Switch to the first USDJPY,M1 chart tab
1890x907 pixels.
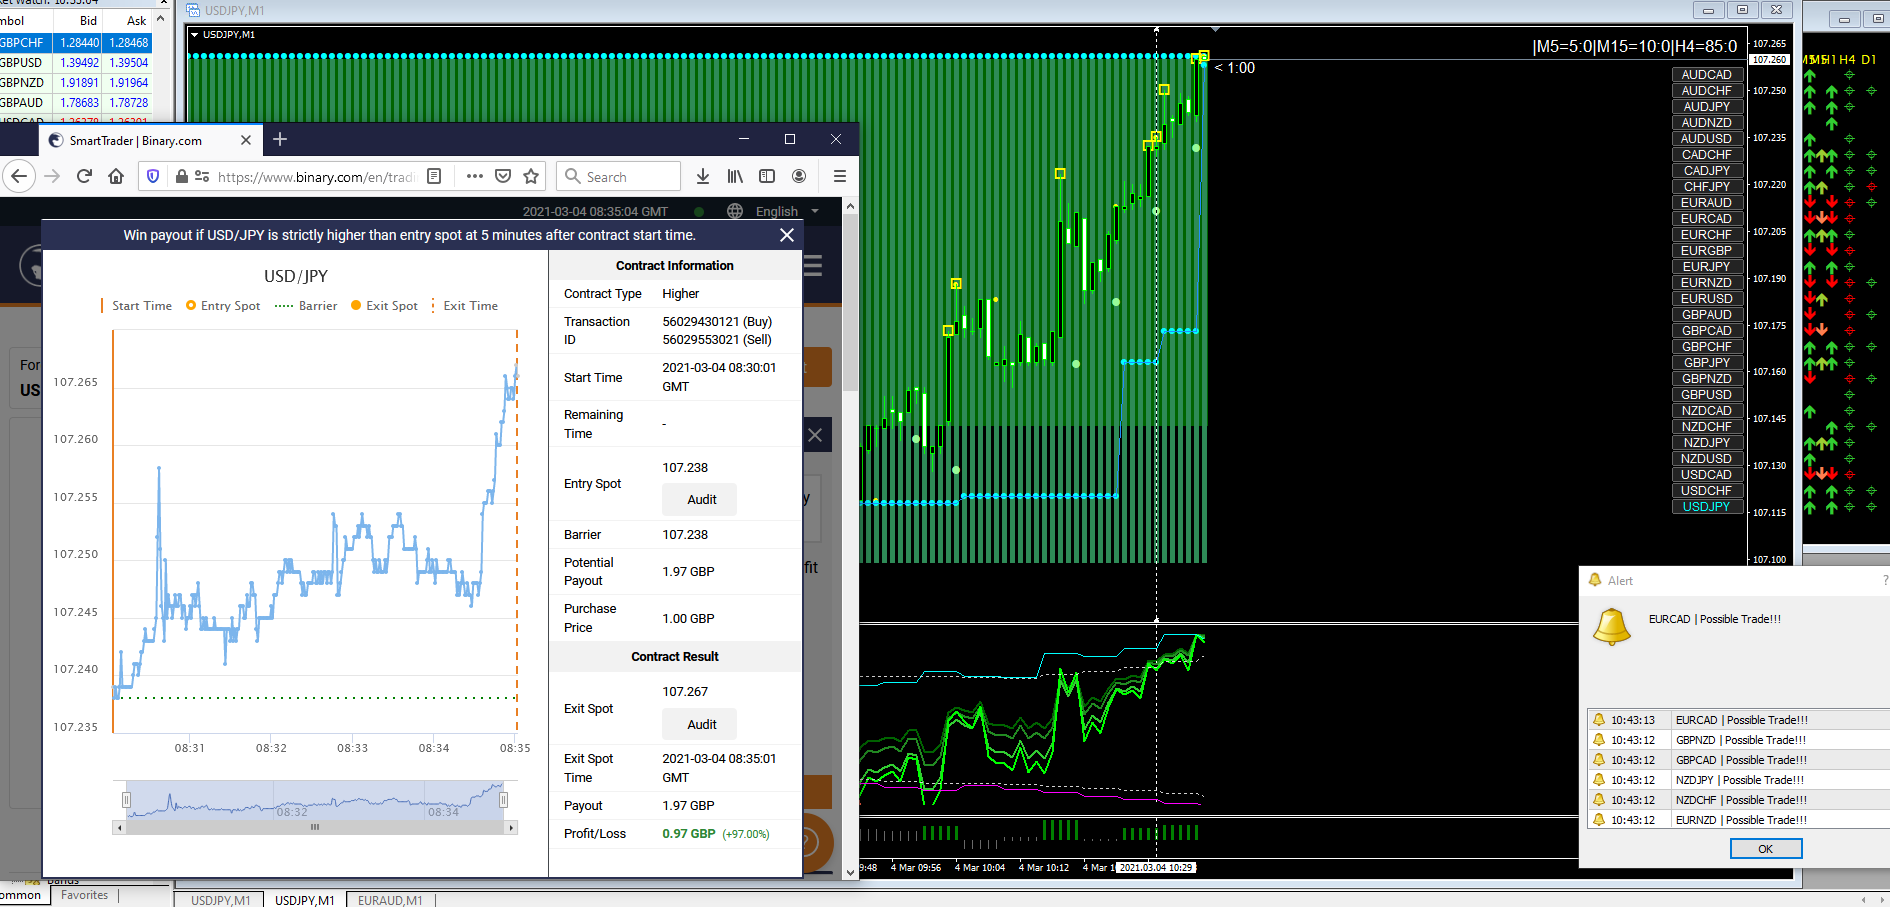point(220,900)
